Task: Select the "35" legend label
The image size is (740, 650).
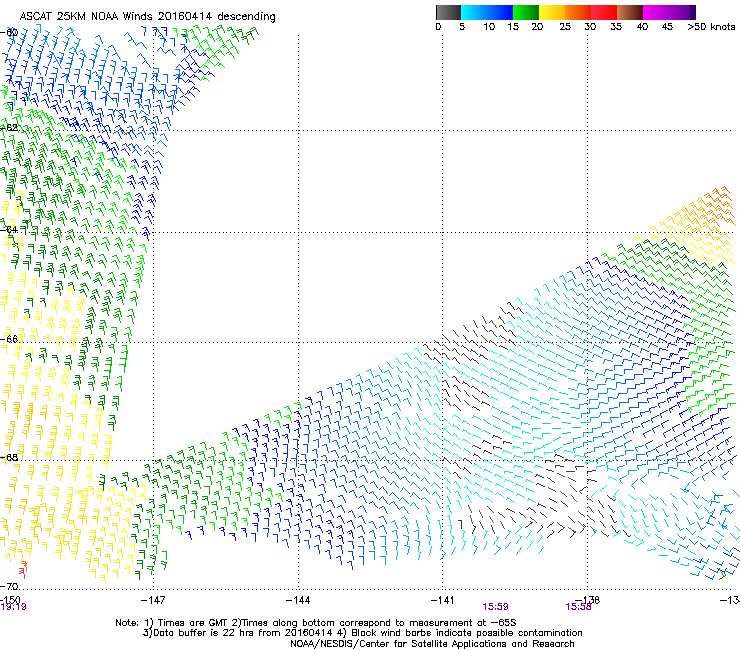Action: tap(616, 27)
